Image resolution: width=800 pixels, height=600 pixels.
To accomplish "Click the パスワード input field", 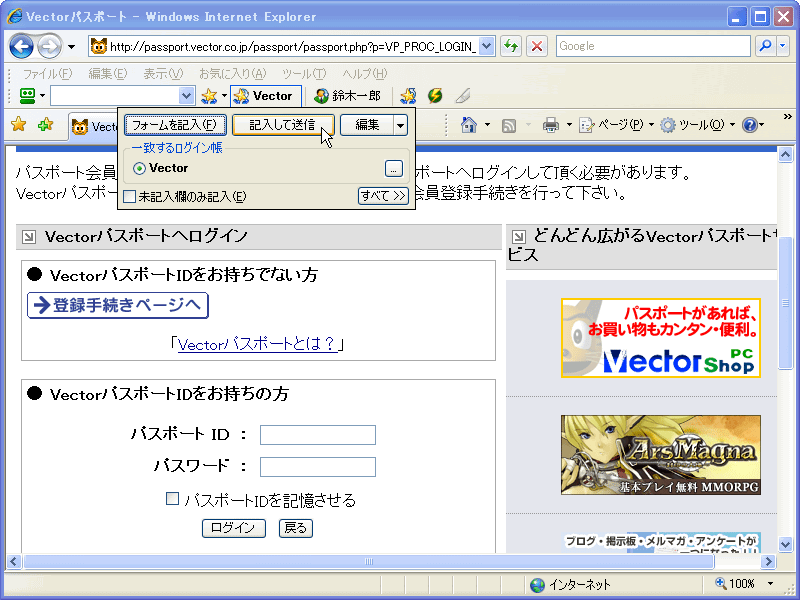I will click(318, 467).
